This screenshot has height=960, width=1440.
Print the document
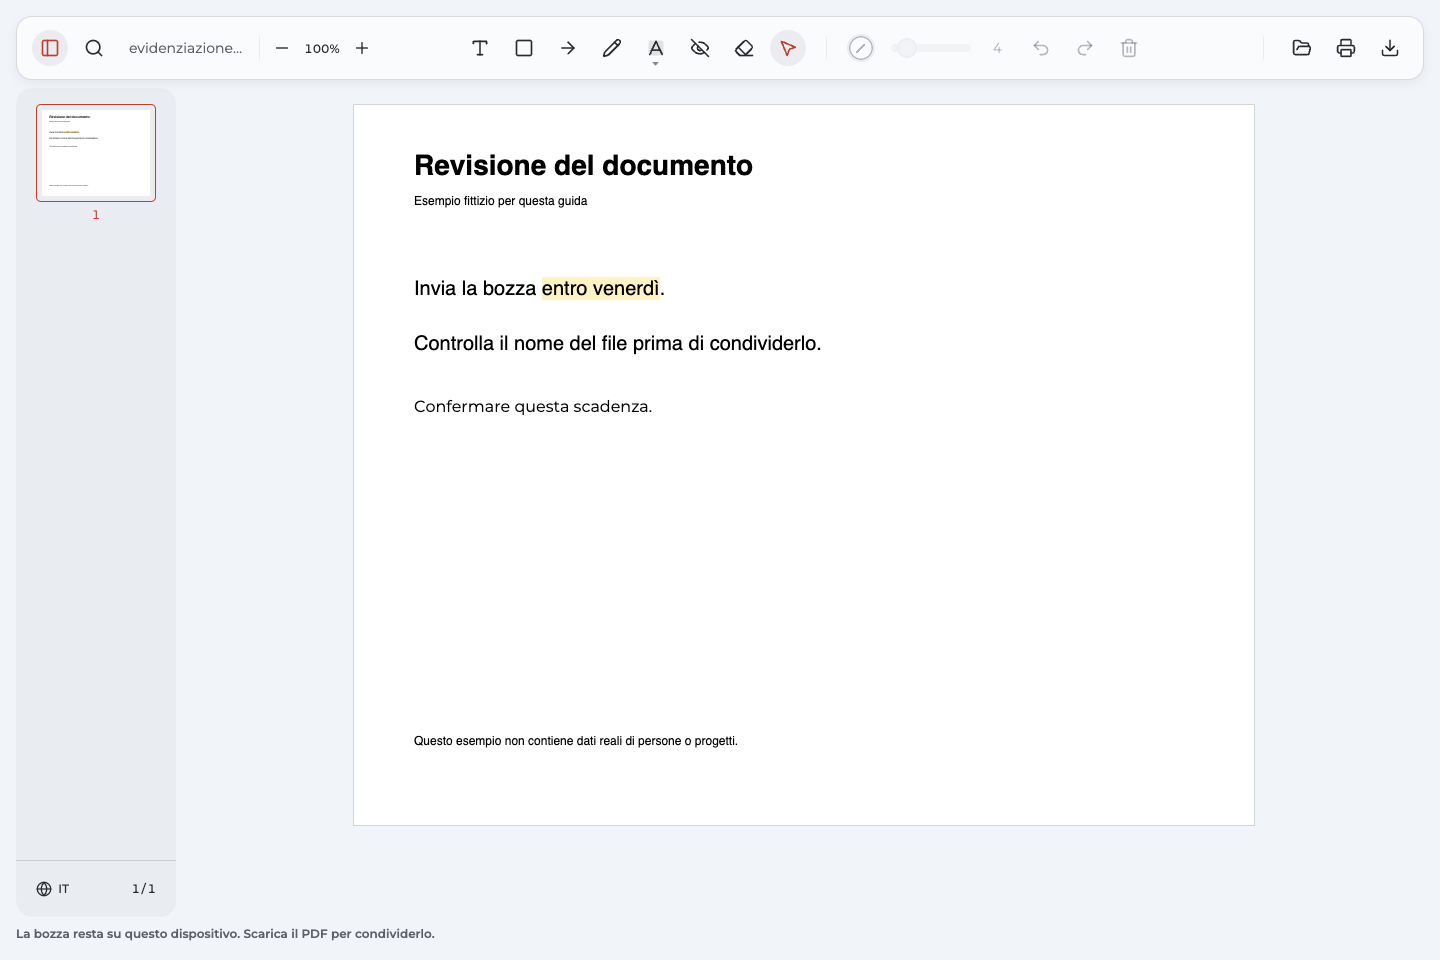pos(1346,48)
